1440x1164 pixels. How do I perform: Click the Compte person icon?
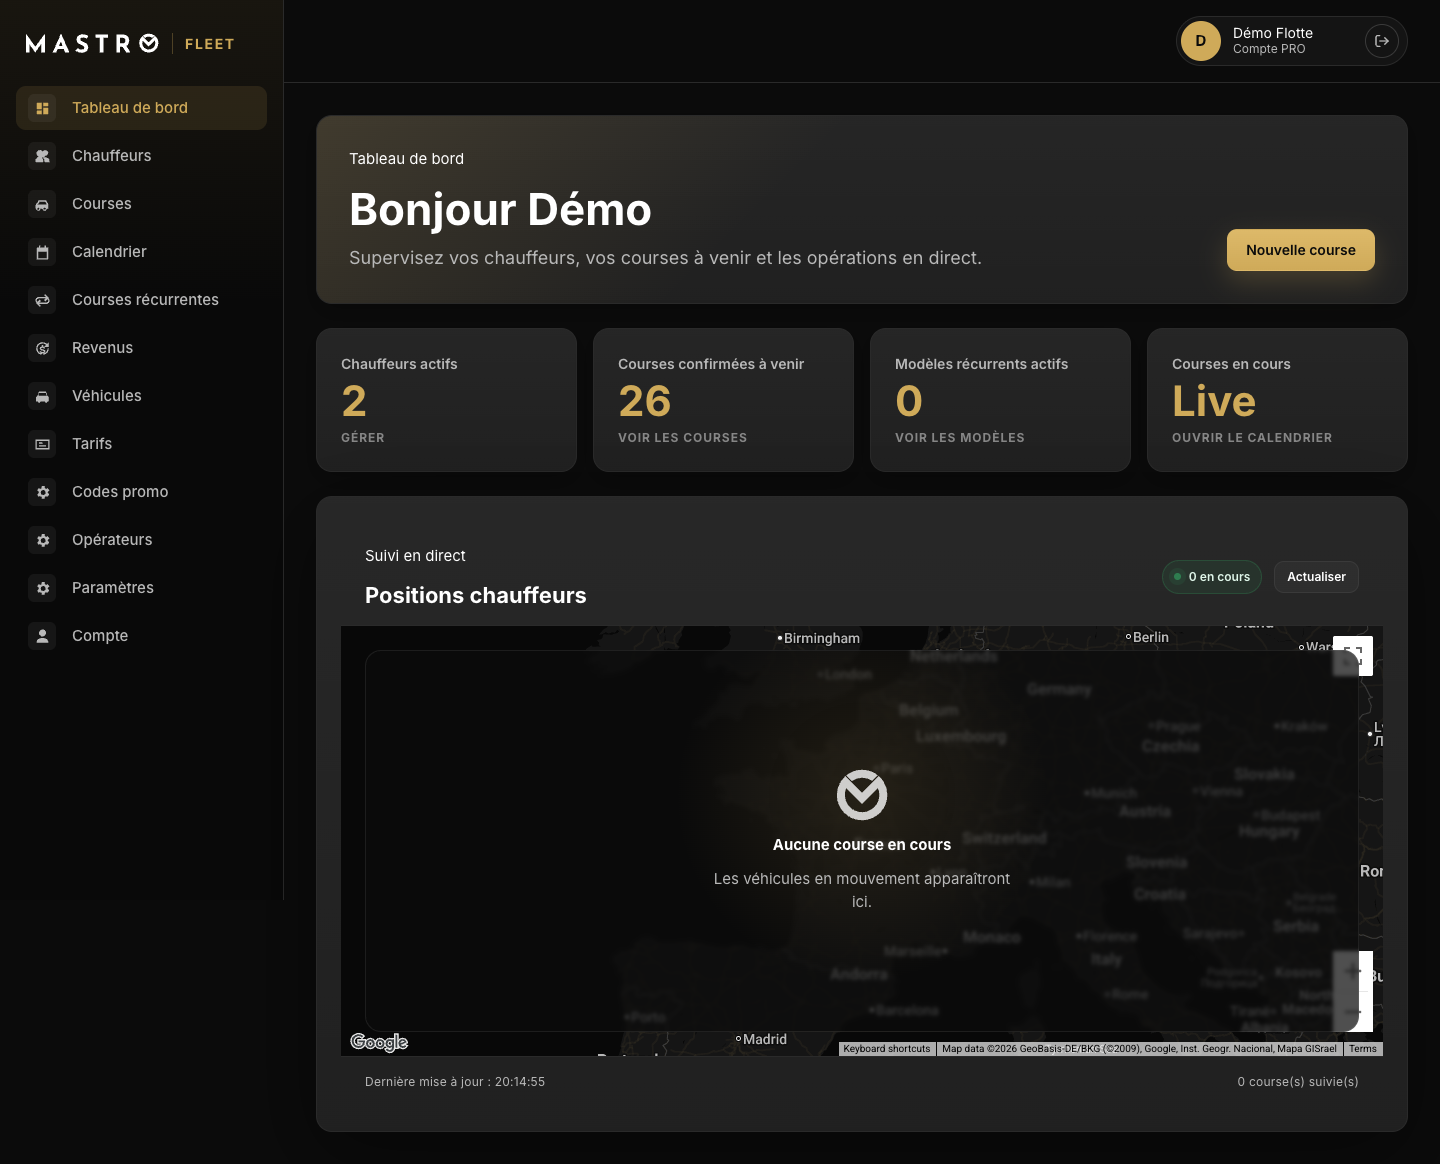pyautogui.click(x=42, y=636)
